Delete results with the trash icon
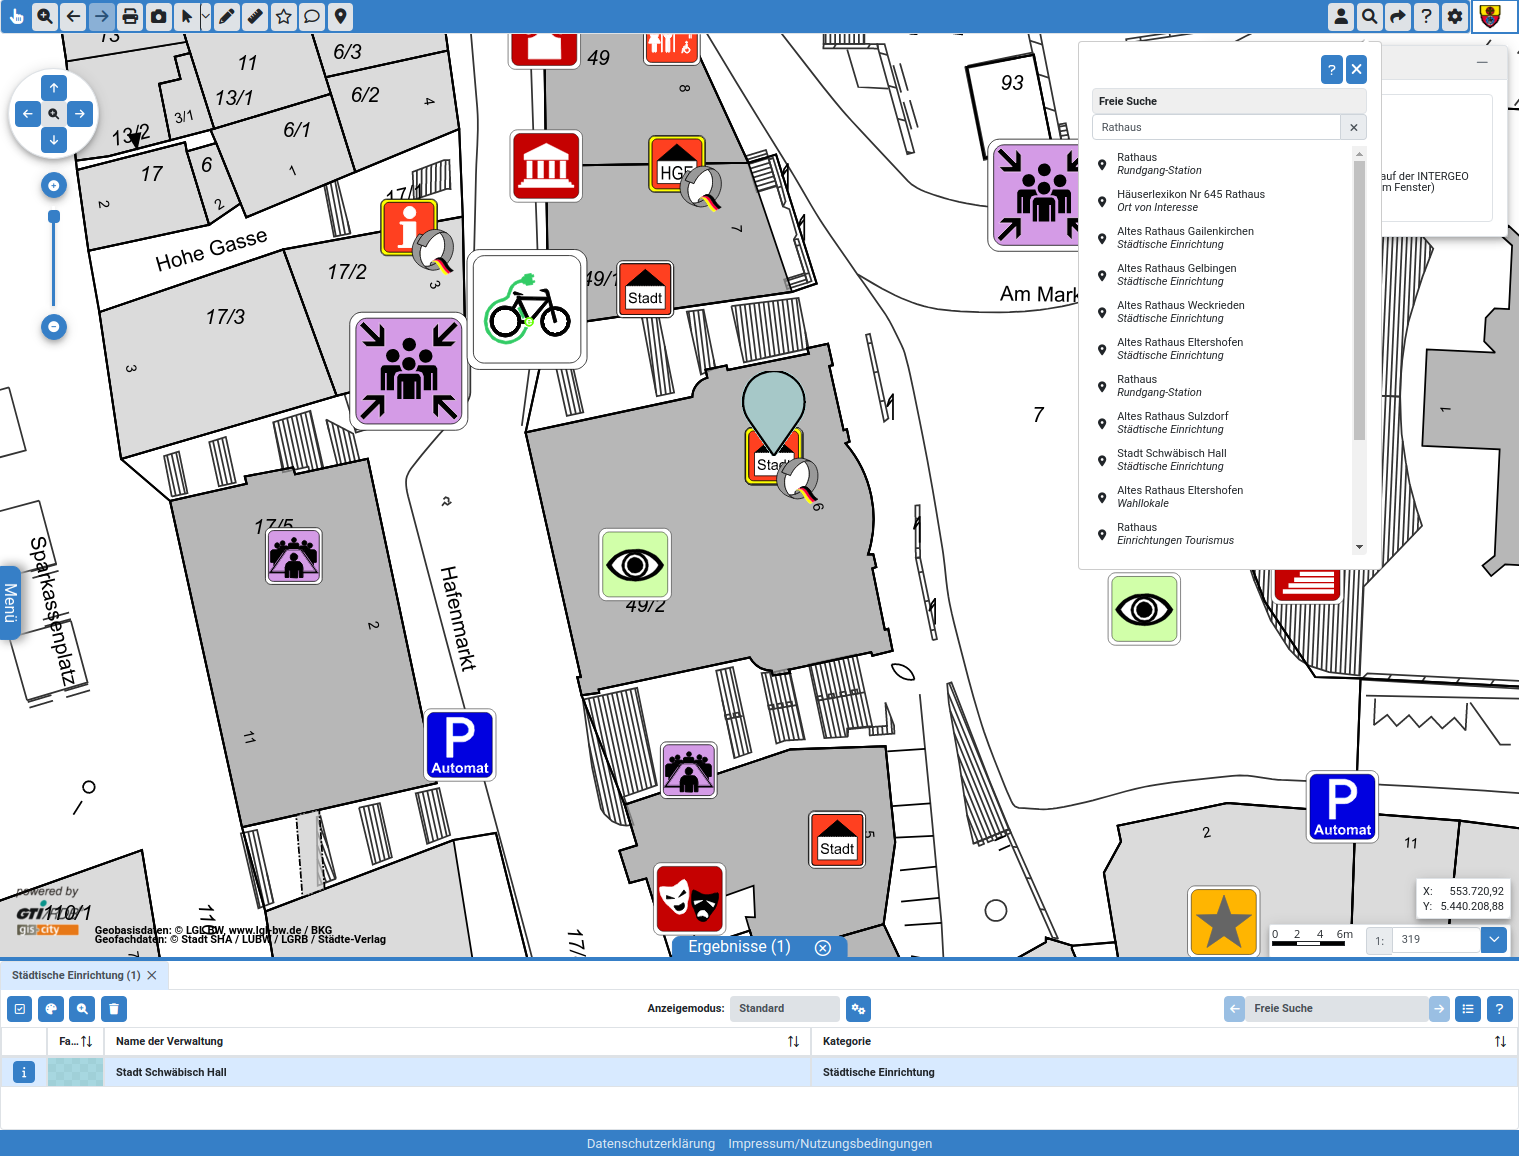The image size is (1519, 1156). [113, 1009]
